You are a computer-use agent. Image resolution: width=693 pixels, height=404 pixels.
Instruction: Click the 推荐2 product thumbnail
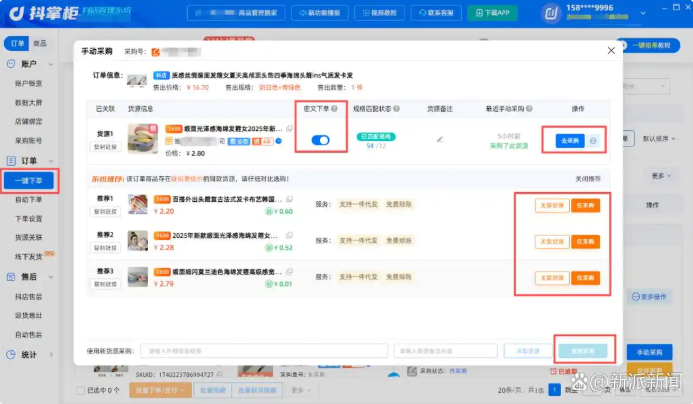pyautogui.click(x=137, y=241)
